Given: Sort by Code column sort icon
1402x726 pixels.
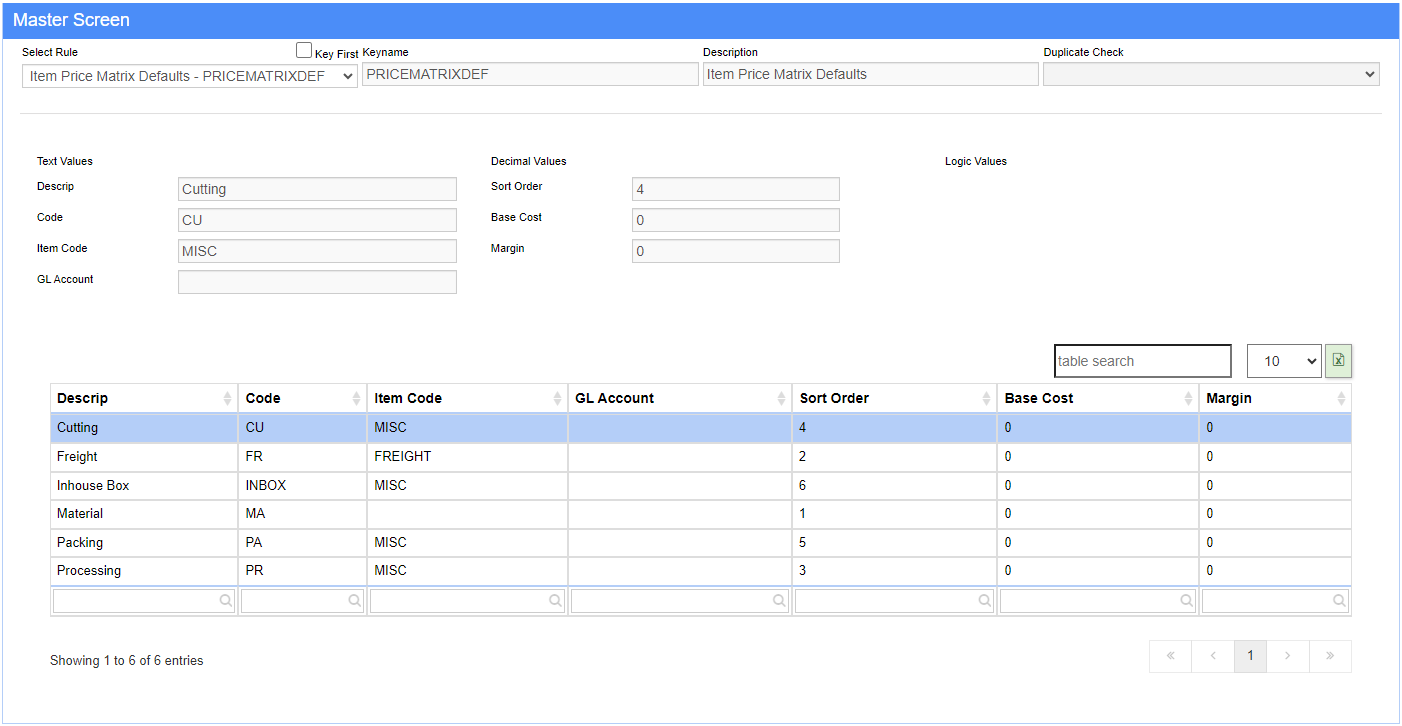Looking at the screenshot, I should pos(357,399).
